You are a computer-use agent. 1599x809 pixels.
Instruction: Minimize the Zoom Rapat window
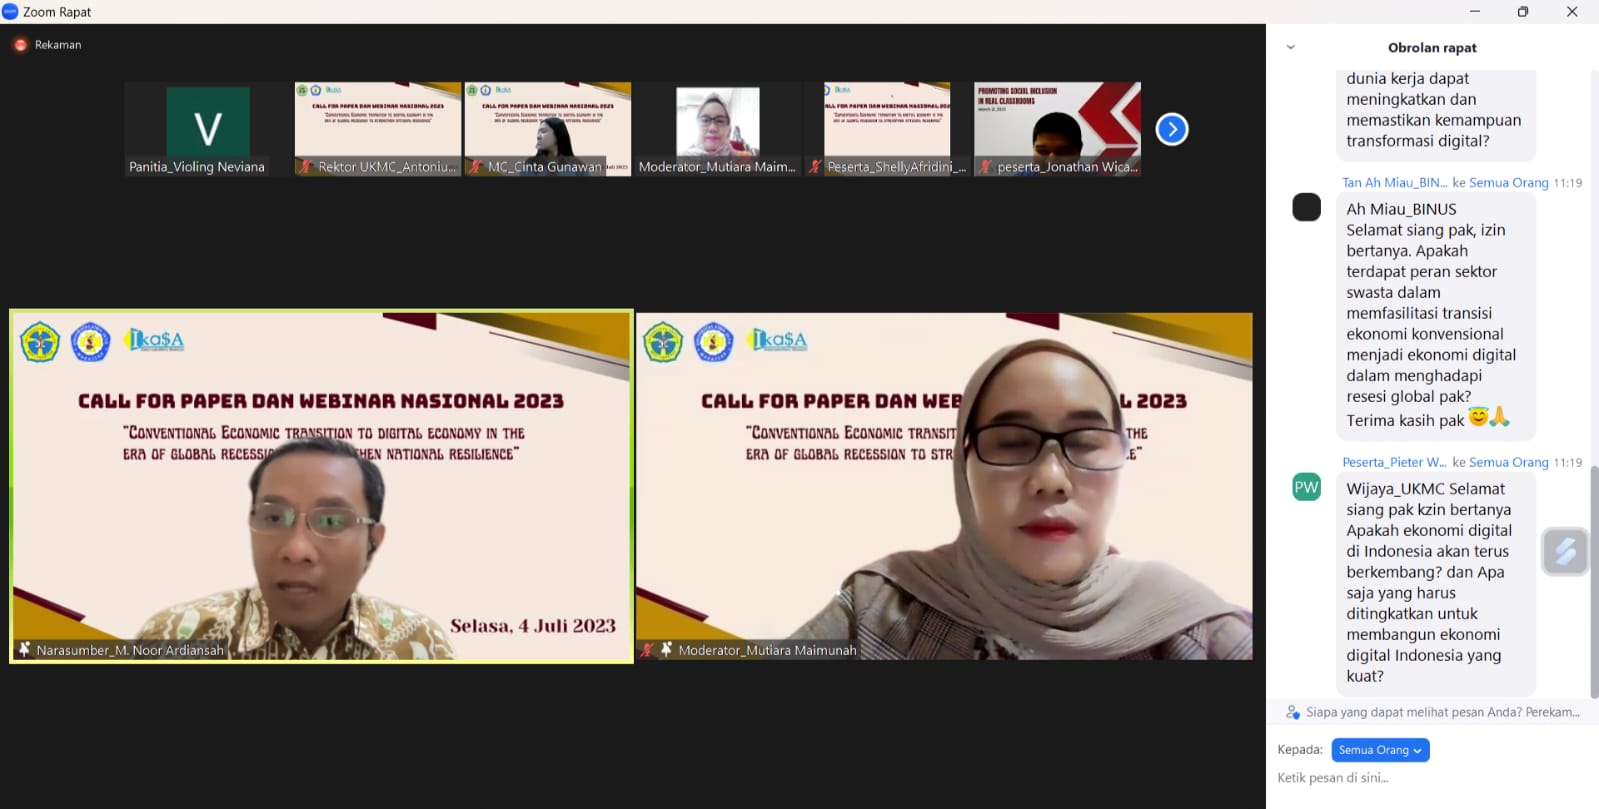pos(1474,12)
